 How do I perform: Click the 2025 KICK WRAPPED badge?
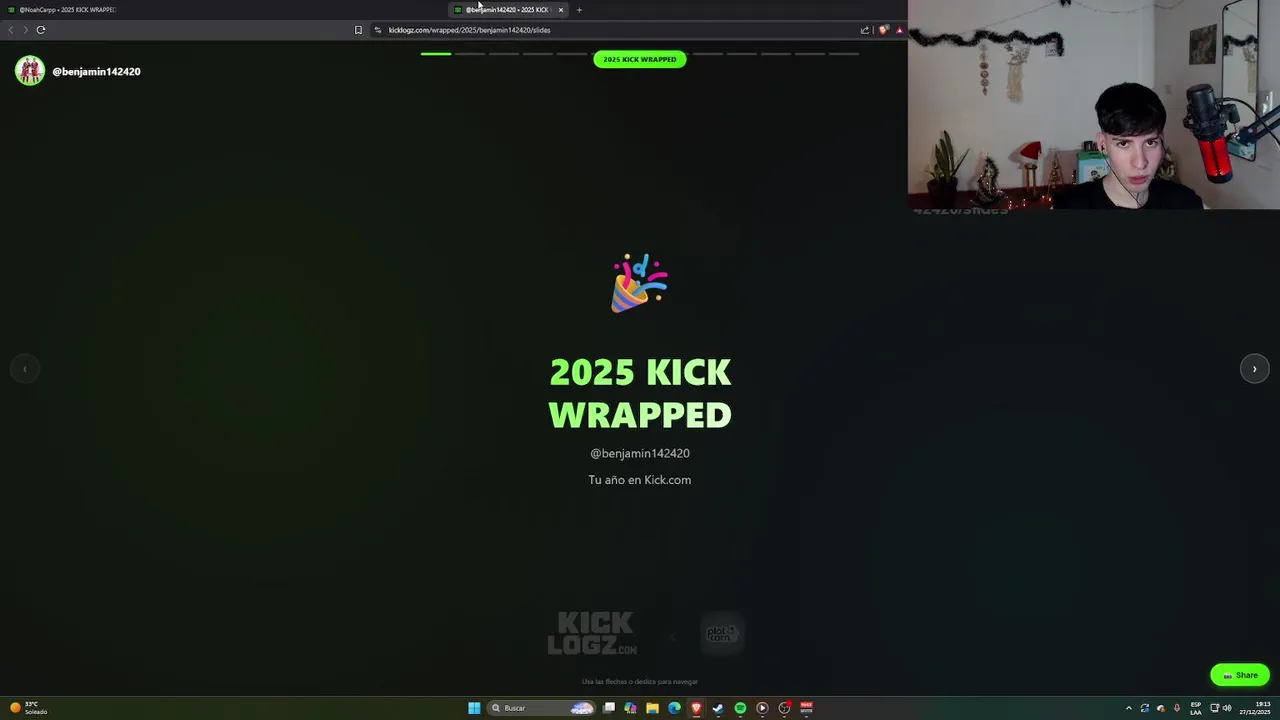(640, 59)
